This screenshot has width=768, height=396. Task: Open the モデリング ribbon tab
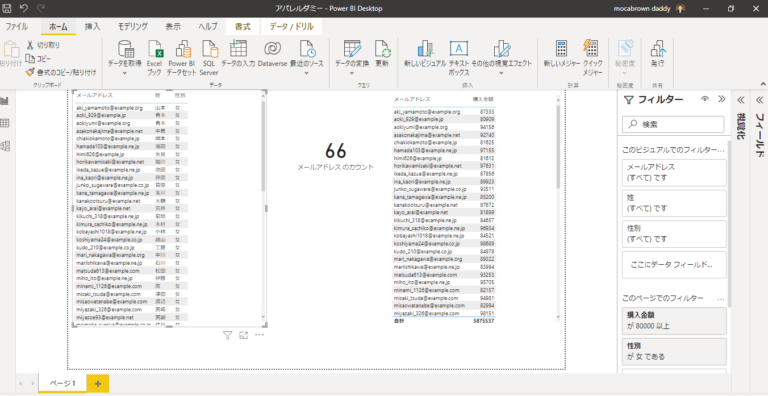[133, 27]
